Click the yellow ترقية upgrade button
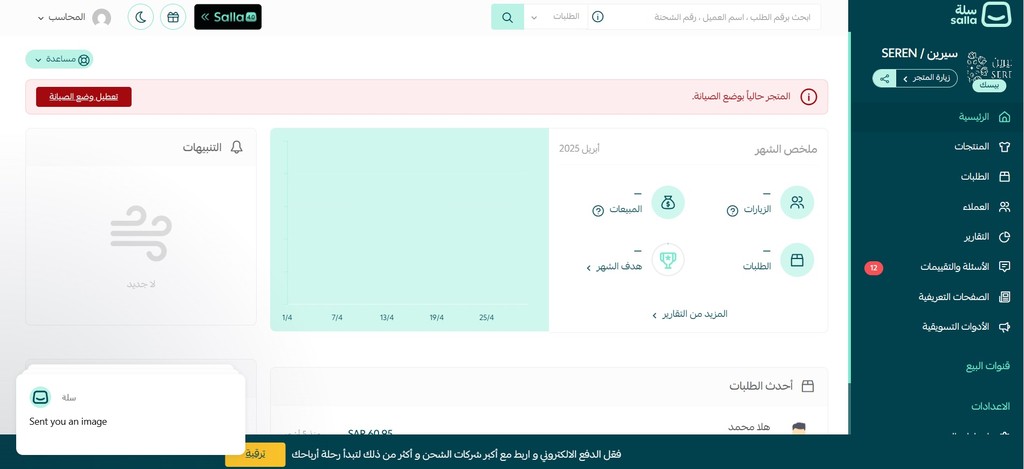Image resolution: width=1024 pixels, height=469 pixels. (x=255, y=454)
